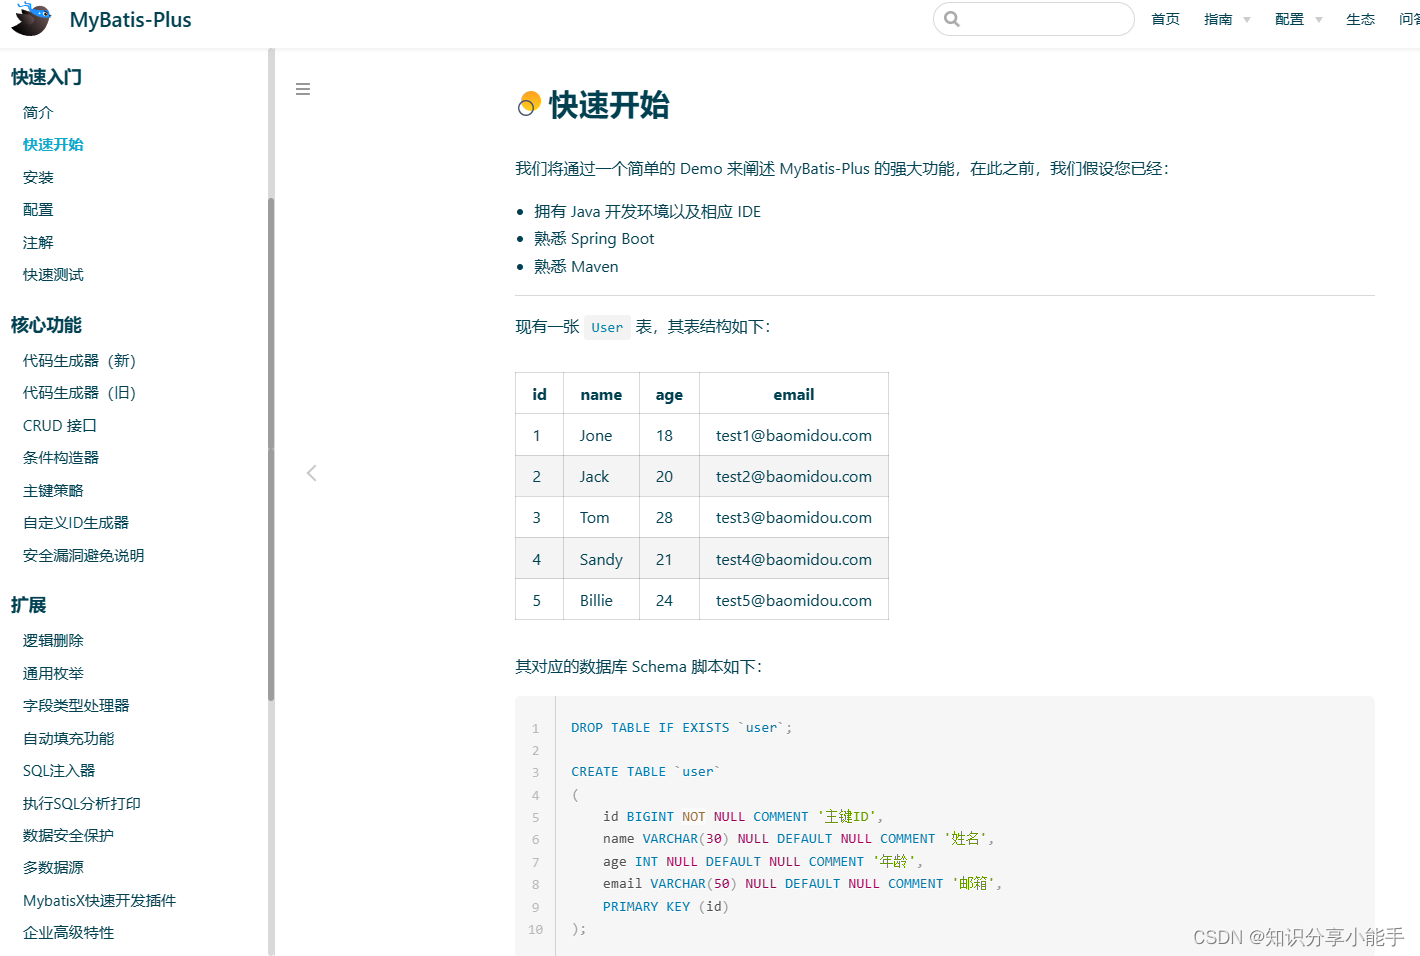Screen dimensions: 1420x956
Task: Open 执行SQL分析打印 sidebar link
Action: click(82, 803)
